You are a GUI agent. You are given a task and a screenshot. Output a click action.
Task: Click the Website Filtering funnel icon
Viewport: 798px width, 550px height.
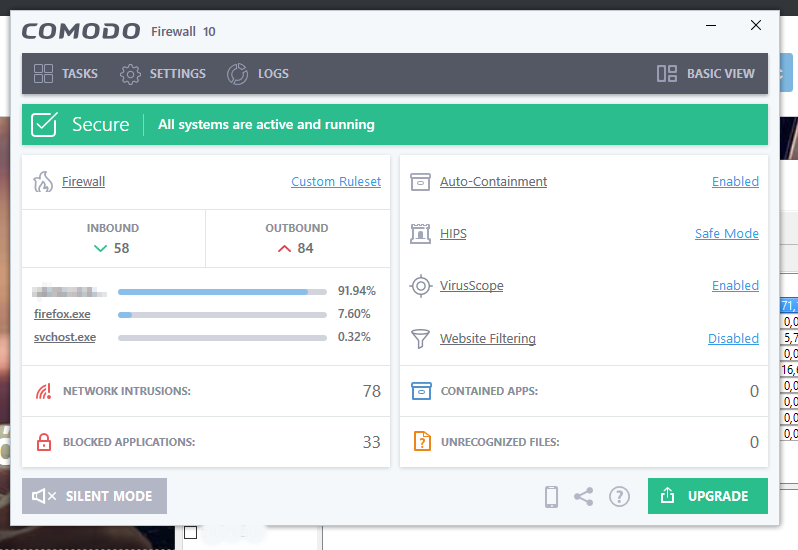[x=420, y=338]
